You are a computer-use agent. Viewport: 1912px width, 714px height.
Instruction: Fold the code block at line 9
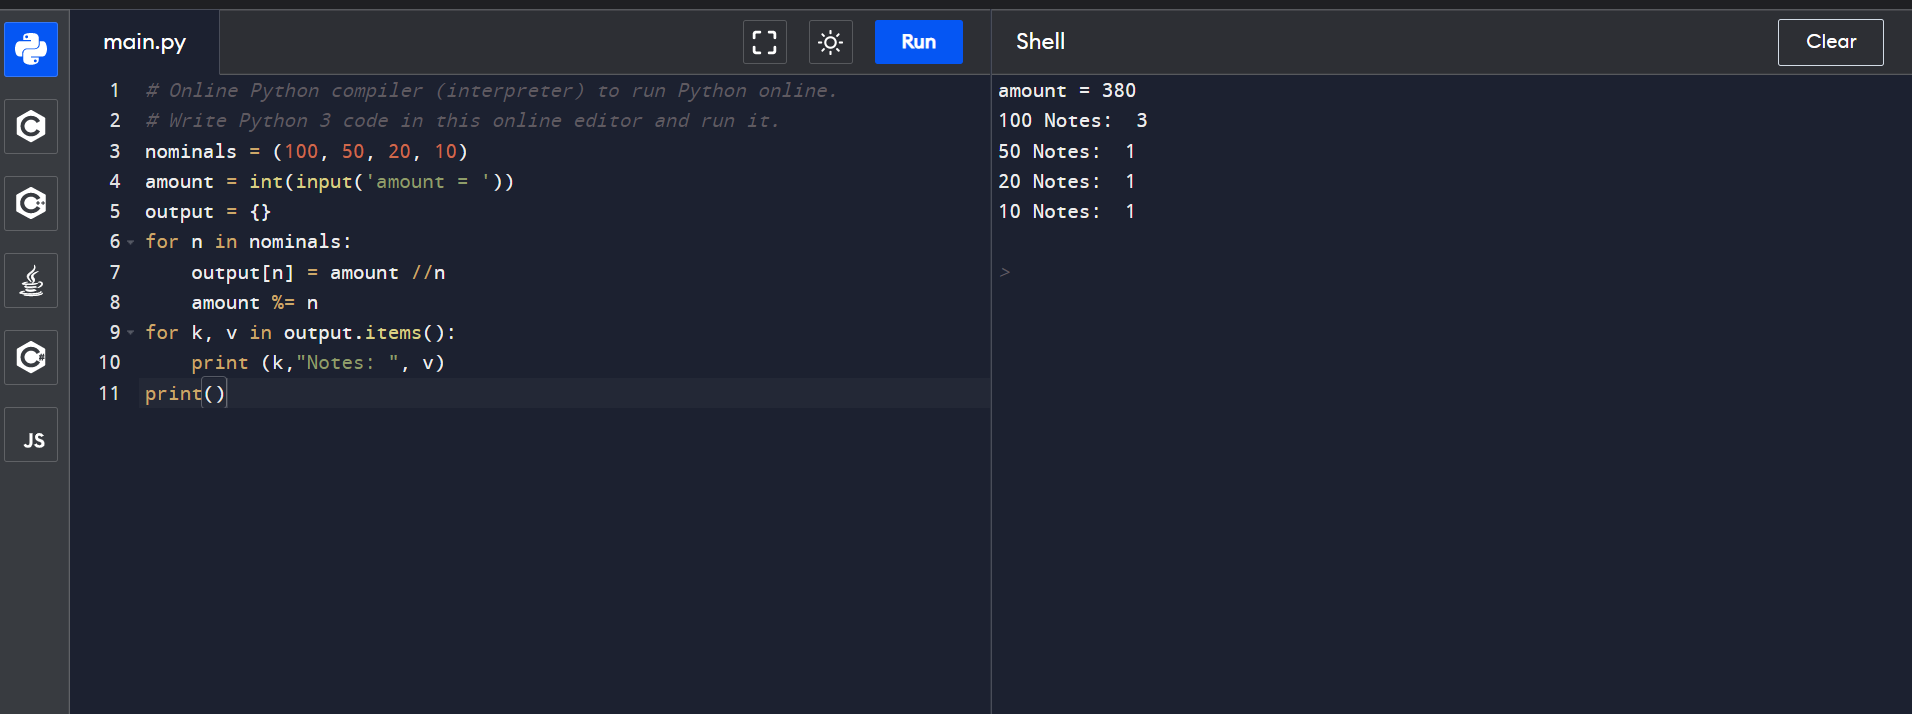(x=130, y=333)
